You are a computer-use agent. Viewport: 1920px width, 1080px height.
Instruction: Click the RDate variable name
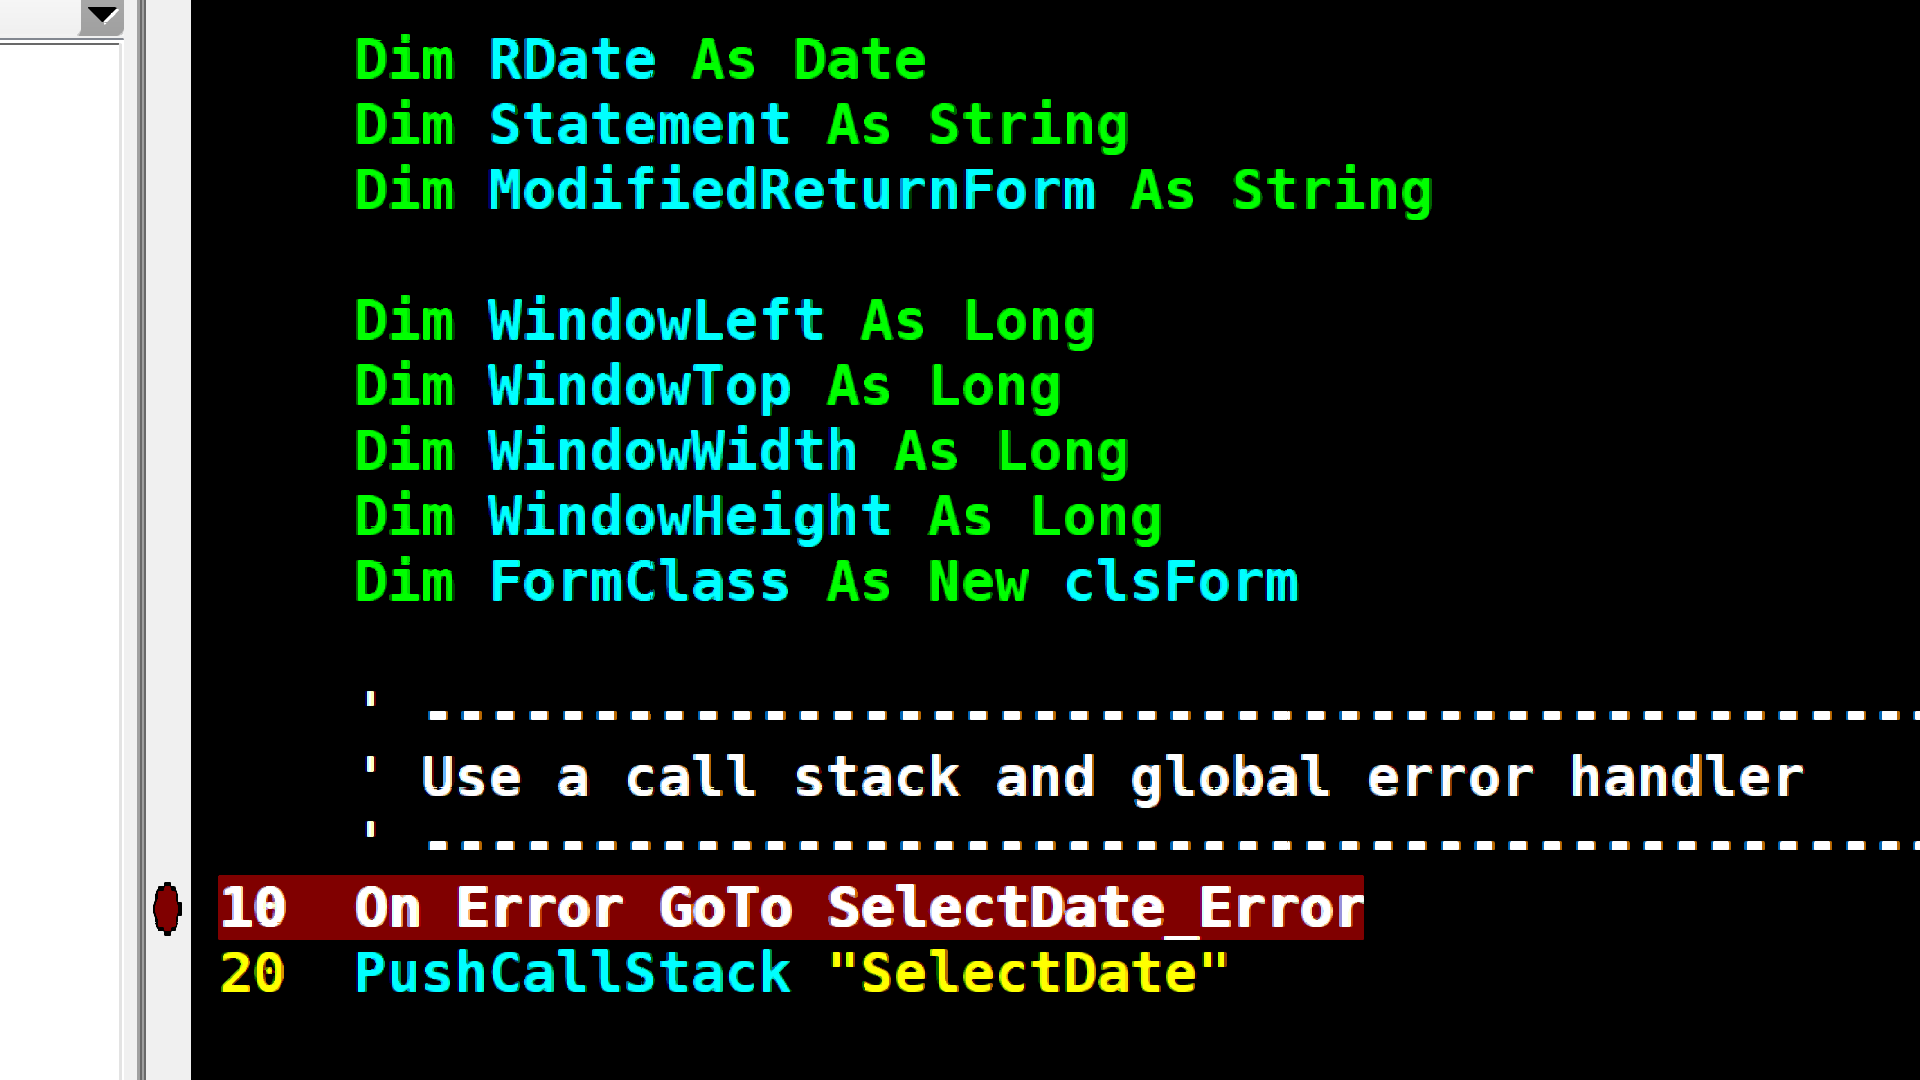pyautogui.click(x=572, y=60)
